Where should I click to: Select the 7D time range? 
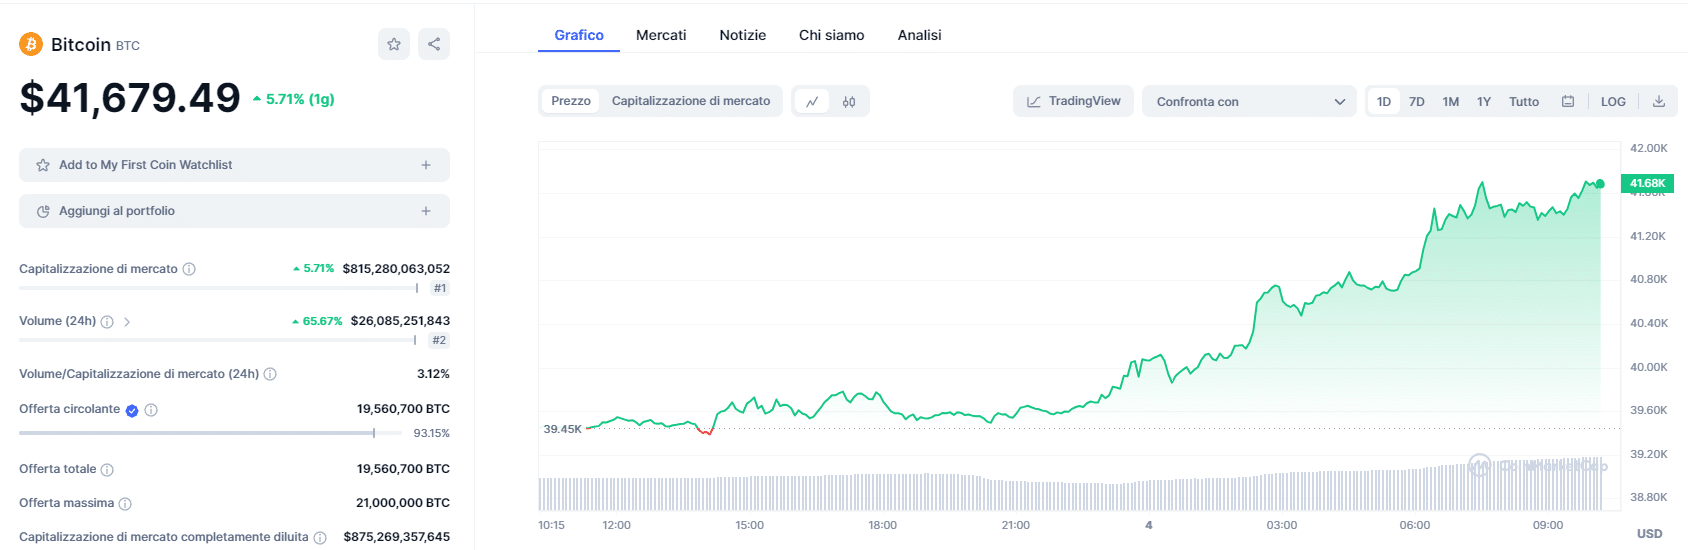pos(1417,101)
